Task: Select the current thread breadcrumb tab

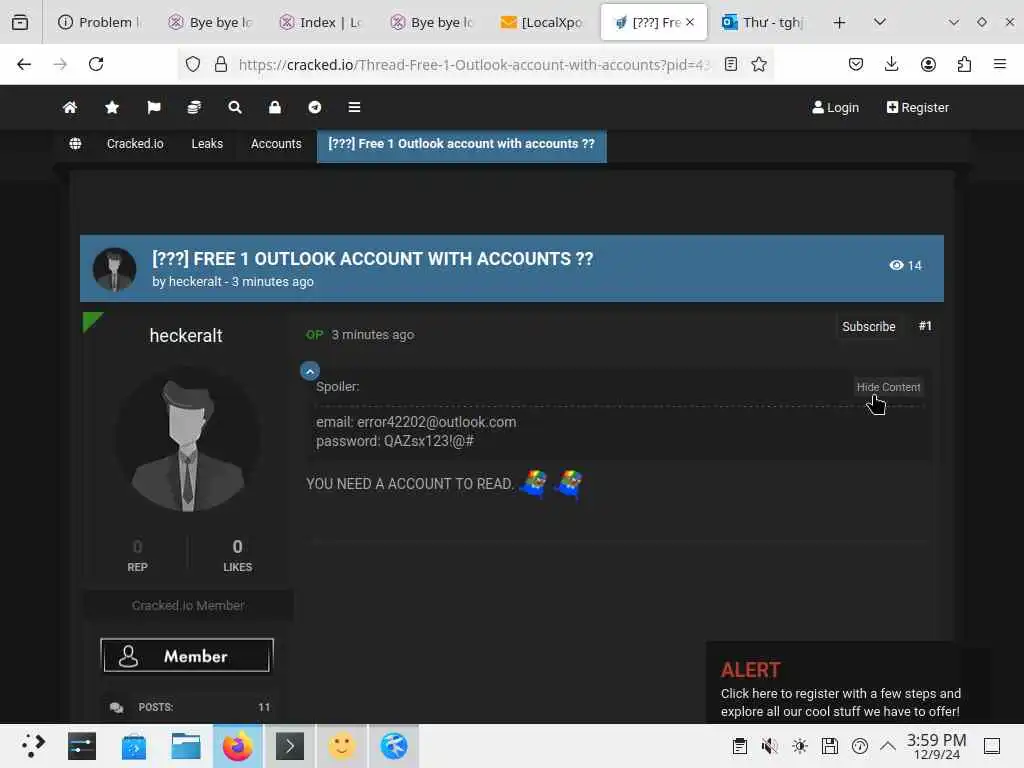Action: (x=462, y=145)
